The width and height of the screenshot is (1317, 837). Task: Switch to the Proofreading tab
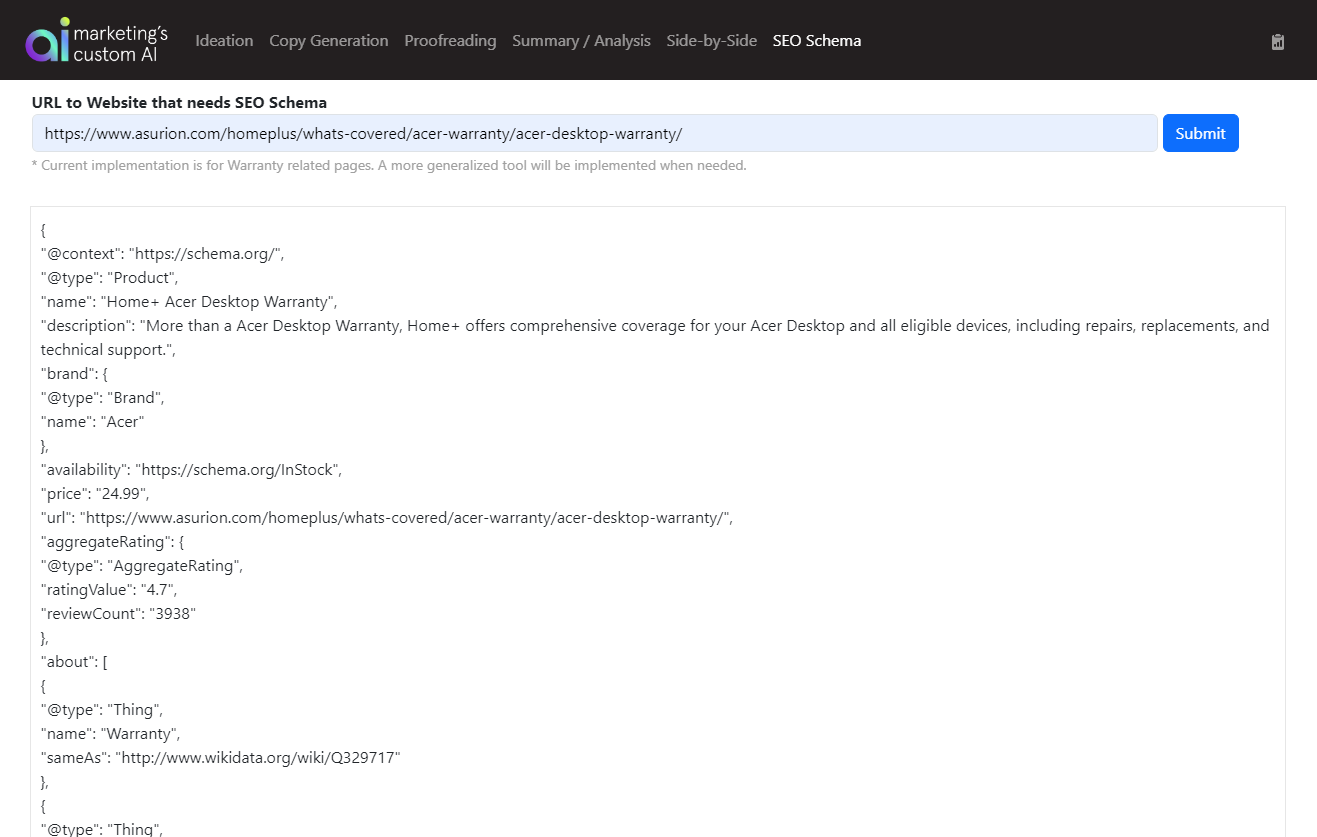click(x=450, y=41)
